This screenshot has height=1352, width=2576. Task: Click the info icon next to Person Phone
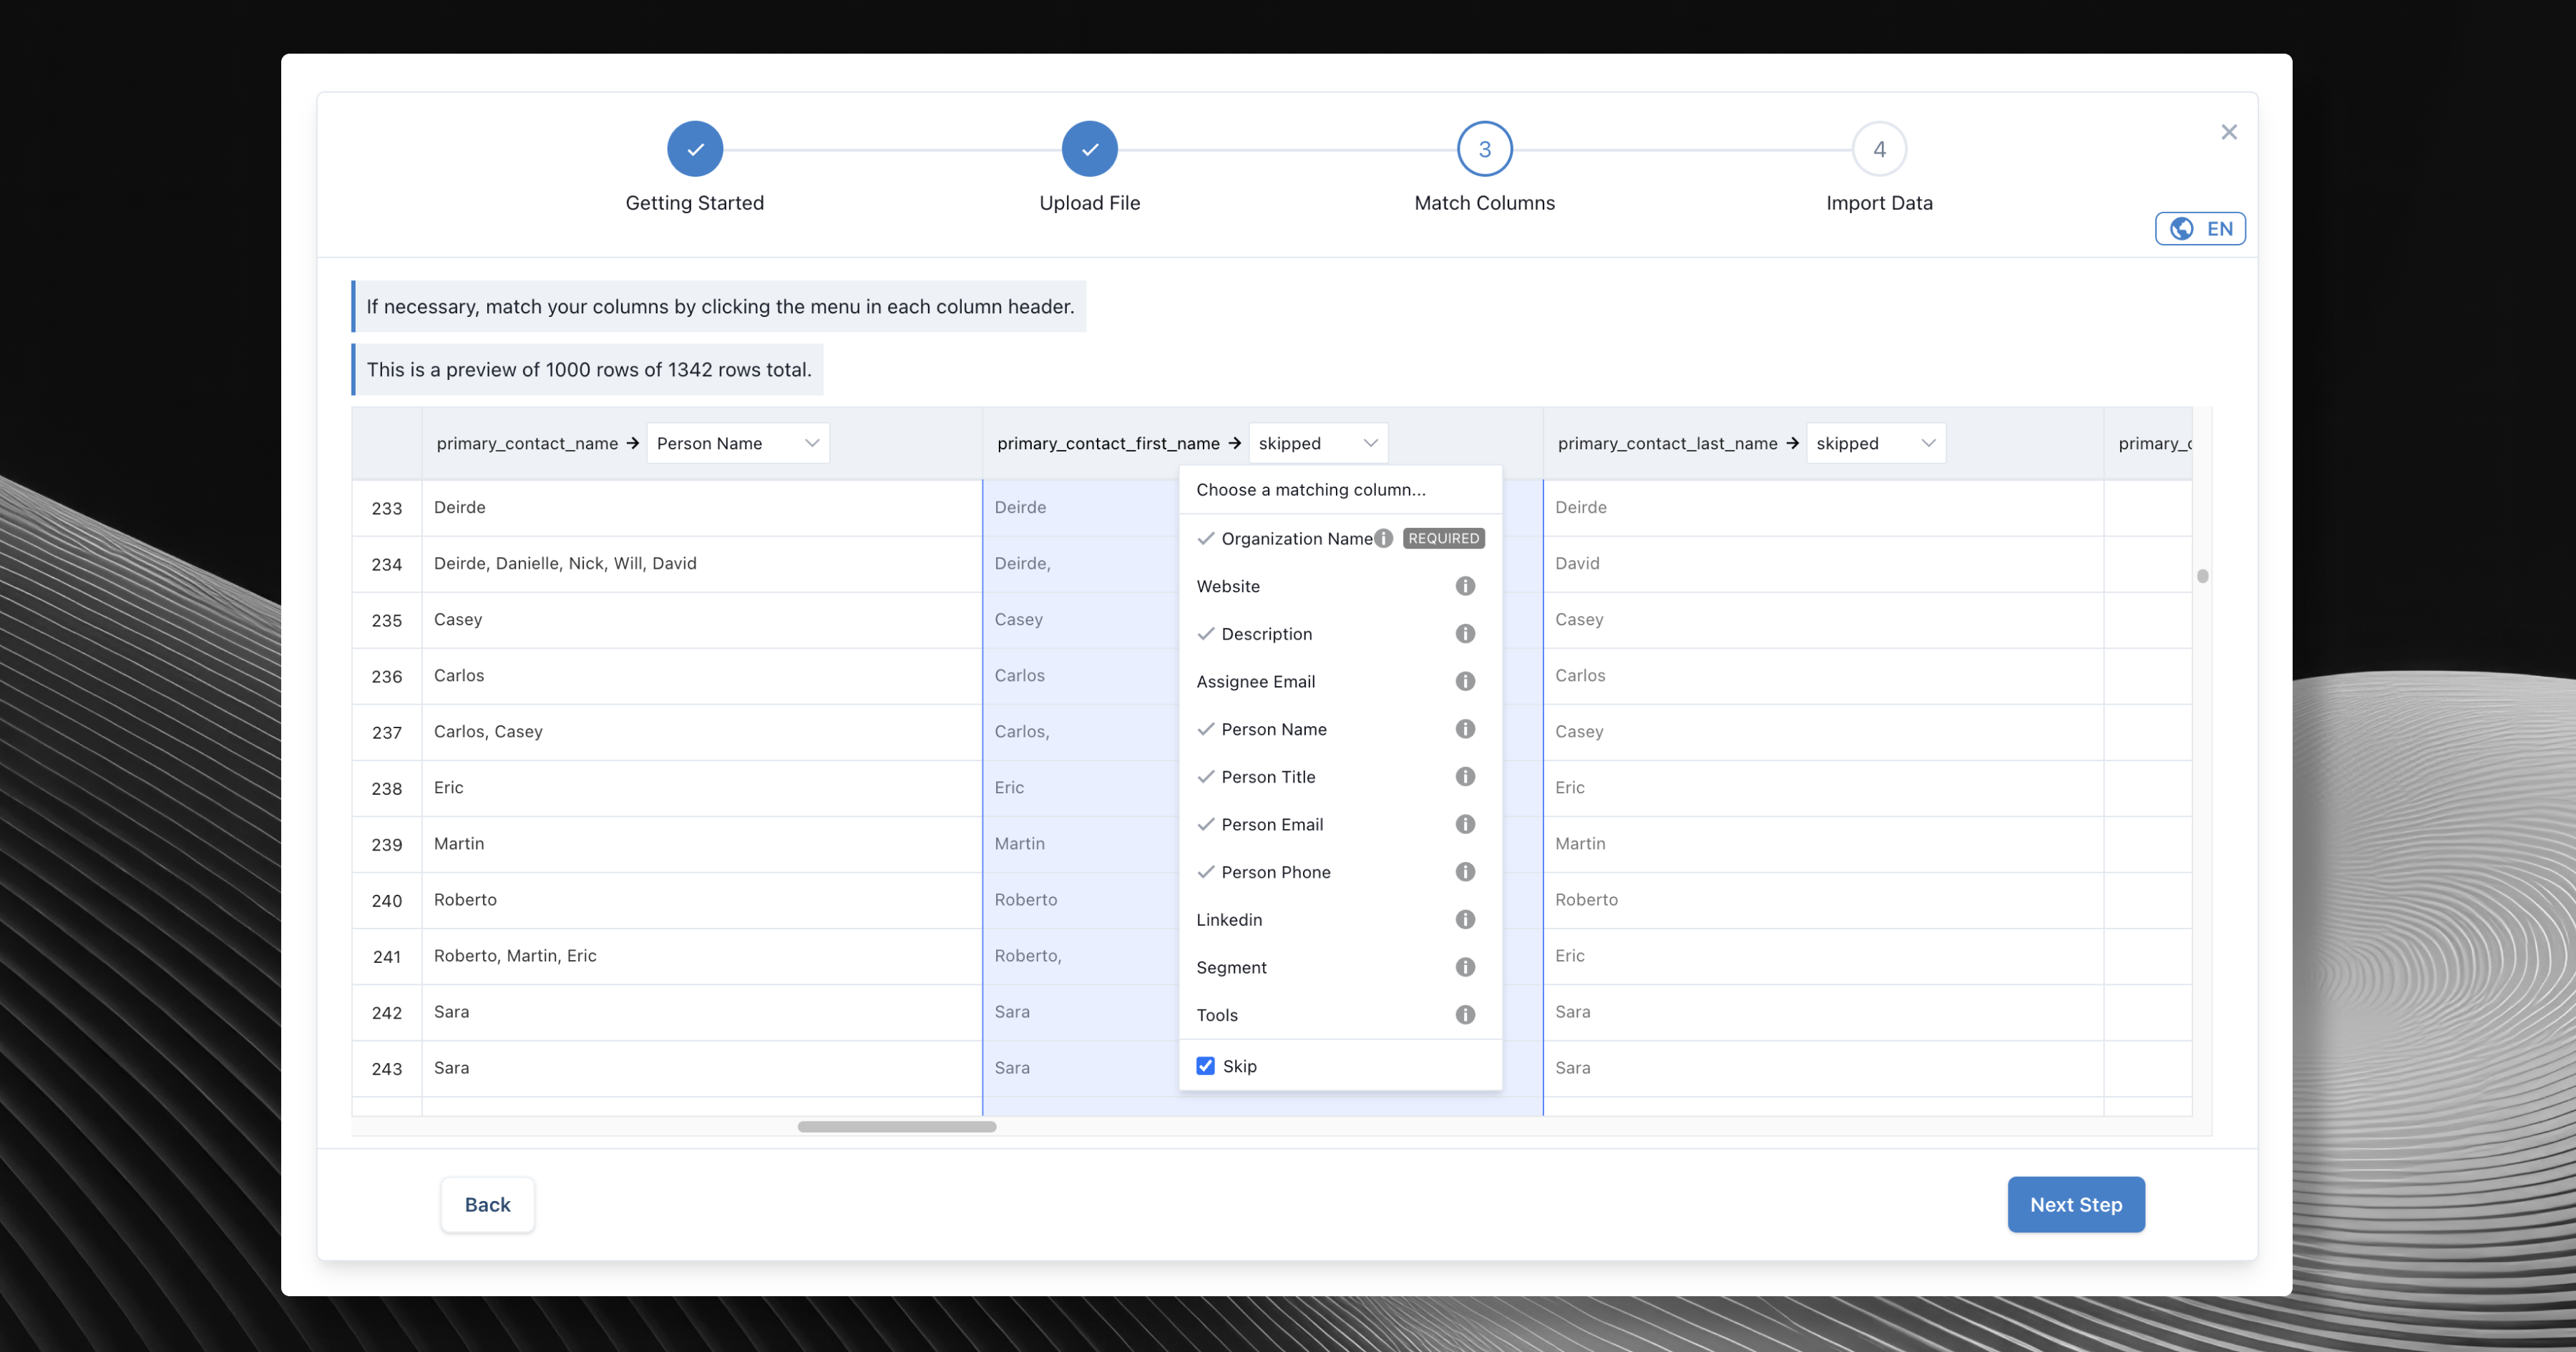(x=1465, y=872)
